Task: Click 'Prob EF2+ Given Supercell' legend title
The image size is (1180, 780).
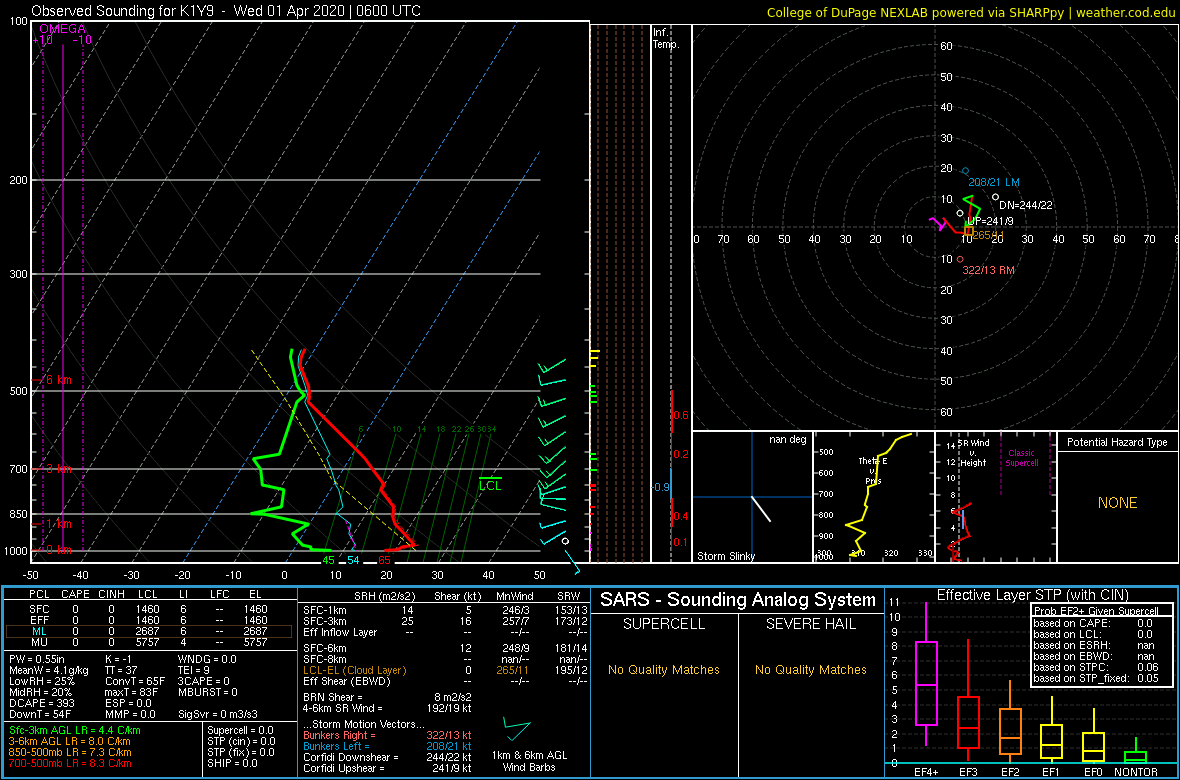Action: [x=1094, y=611]
